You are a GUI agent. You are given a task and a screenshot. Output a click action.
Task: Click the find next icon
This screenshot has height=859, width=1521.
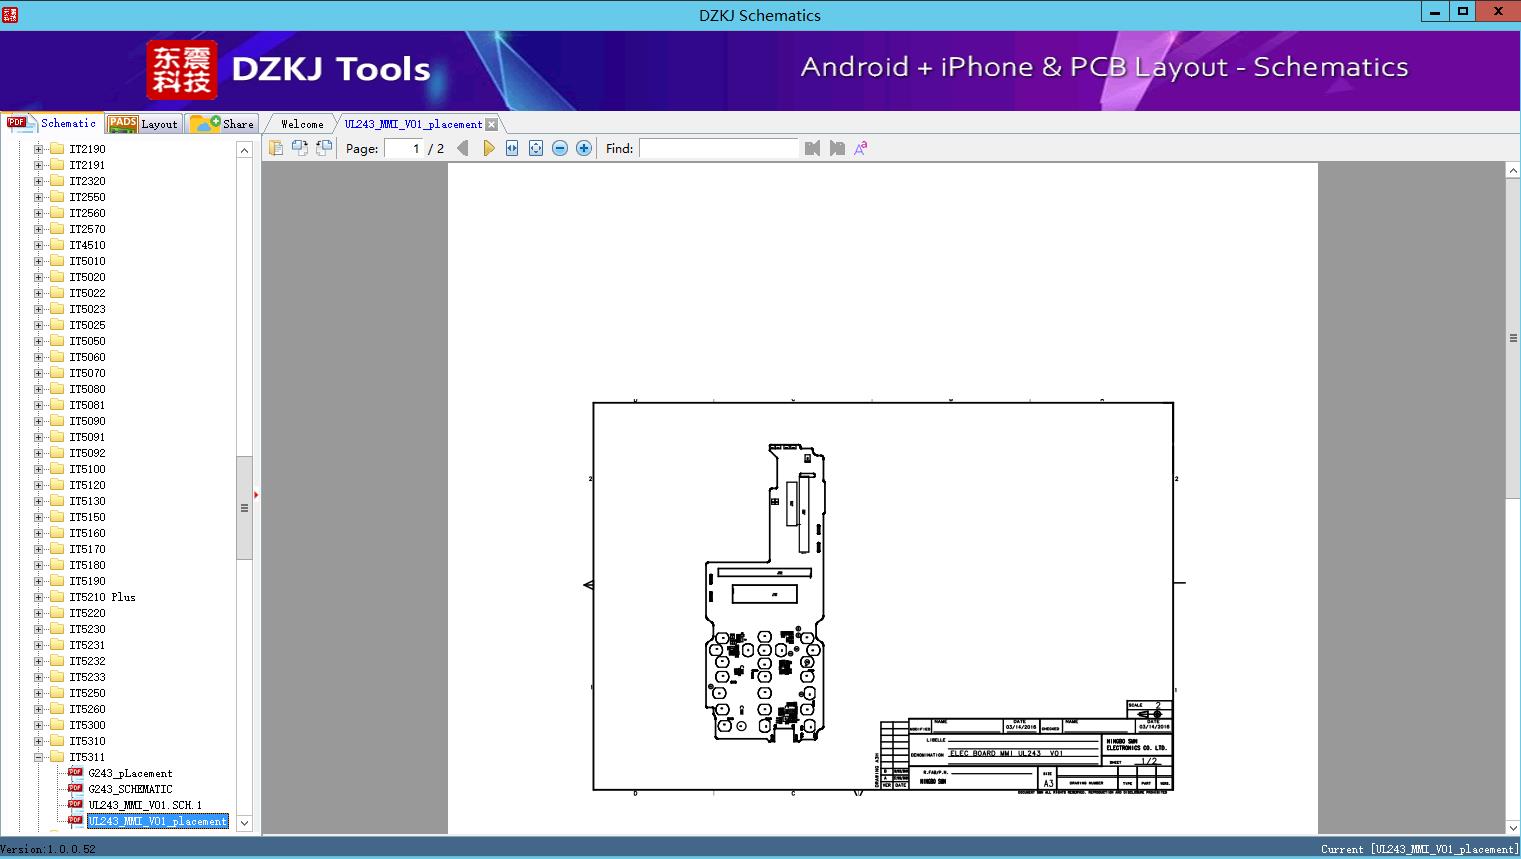coord(837,148)
